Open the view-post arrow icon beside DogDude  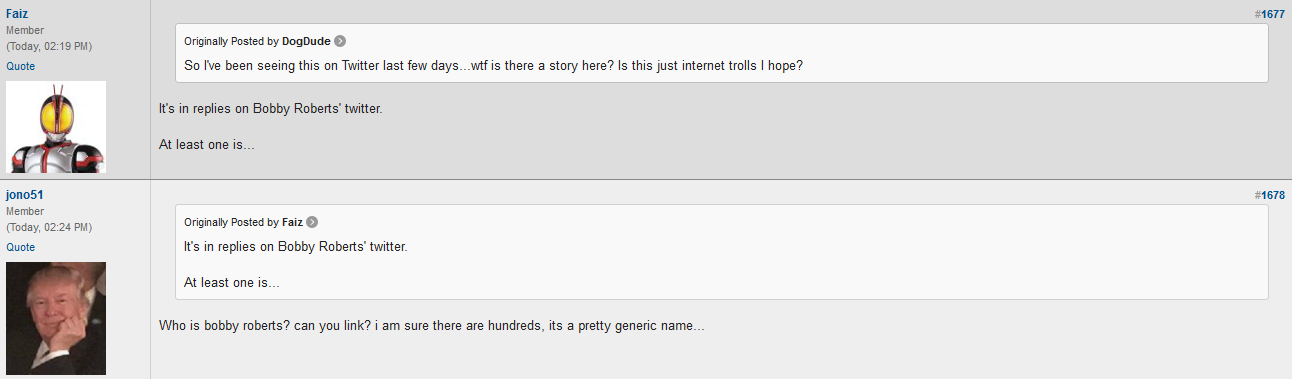click(340, 41)
